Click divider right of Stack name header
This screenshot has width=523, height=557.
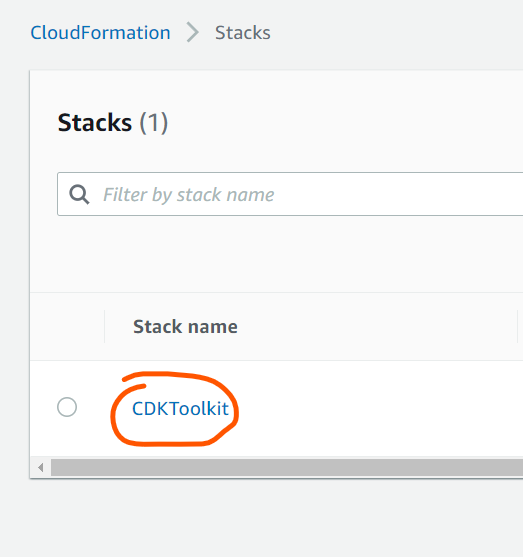[518, 326]
